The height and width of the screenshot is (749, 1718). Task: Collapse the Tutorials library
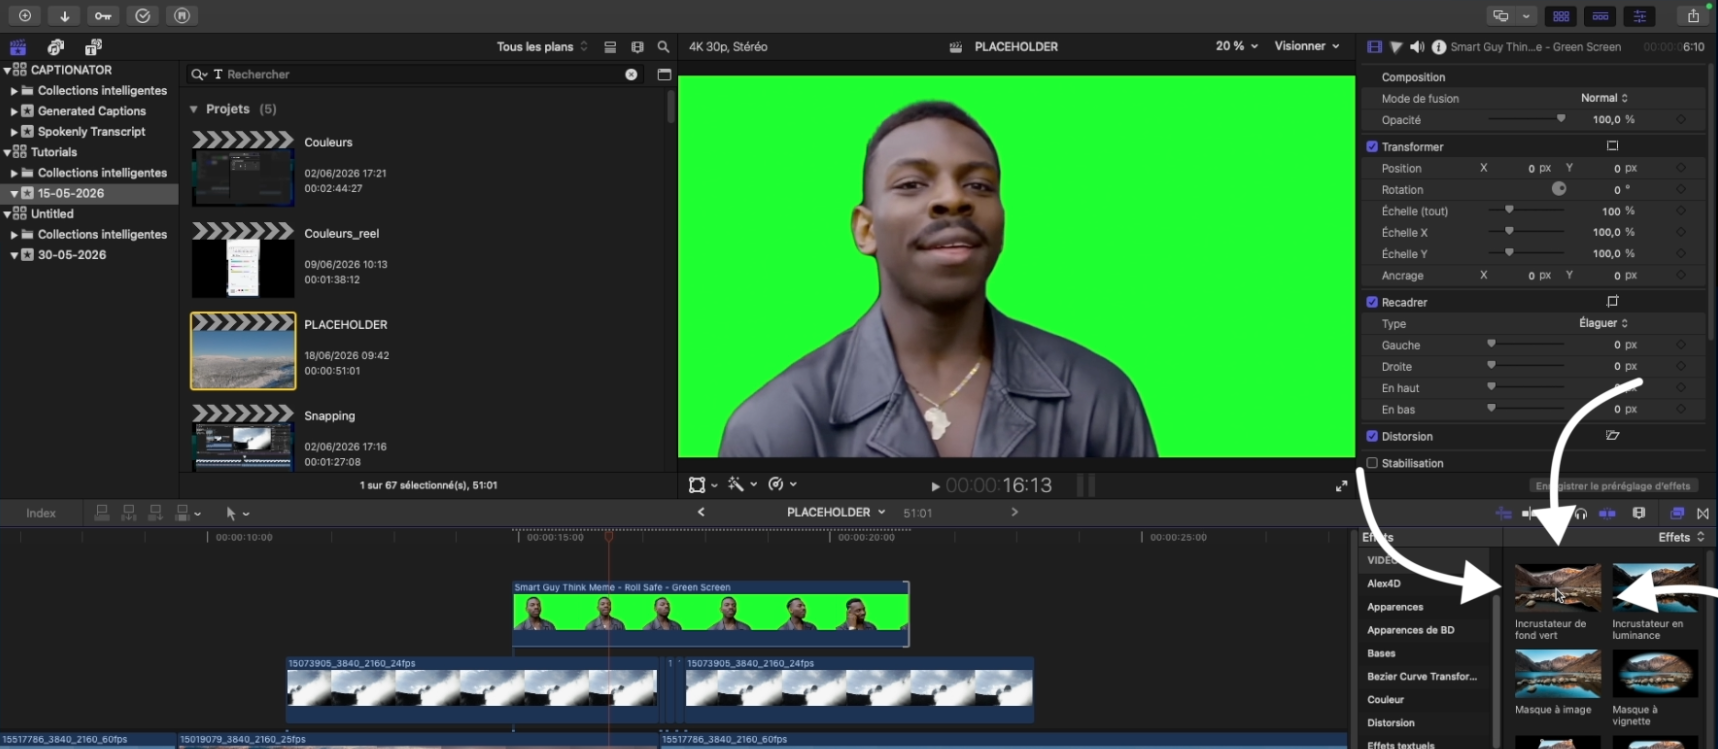(x=7, y=152)
